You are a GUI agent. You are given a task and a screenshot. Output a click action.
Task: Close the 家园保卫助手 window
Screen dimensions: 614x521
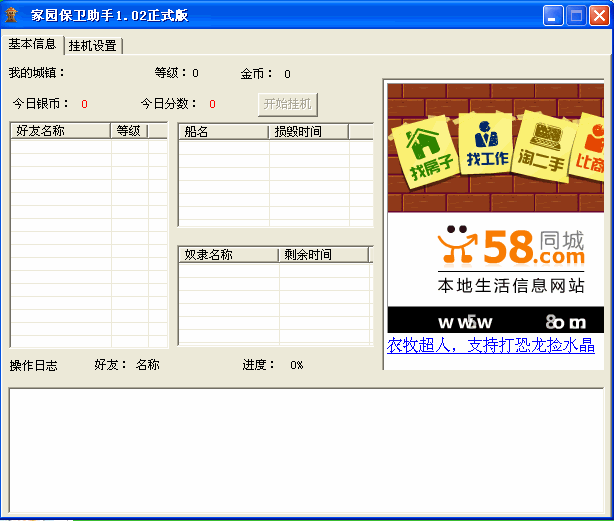pyautogui.click(x=599, y=16)
